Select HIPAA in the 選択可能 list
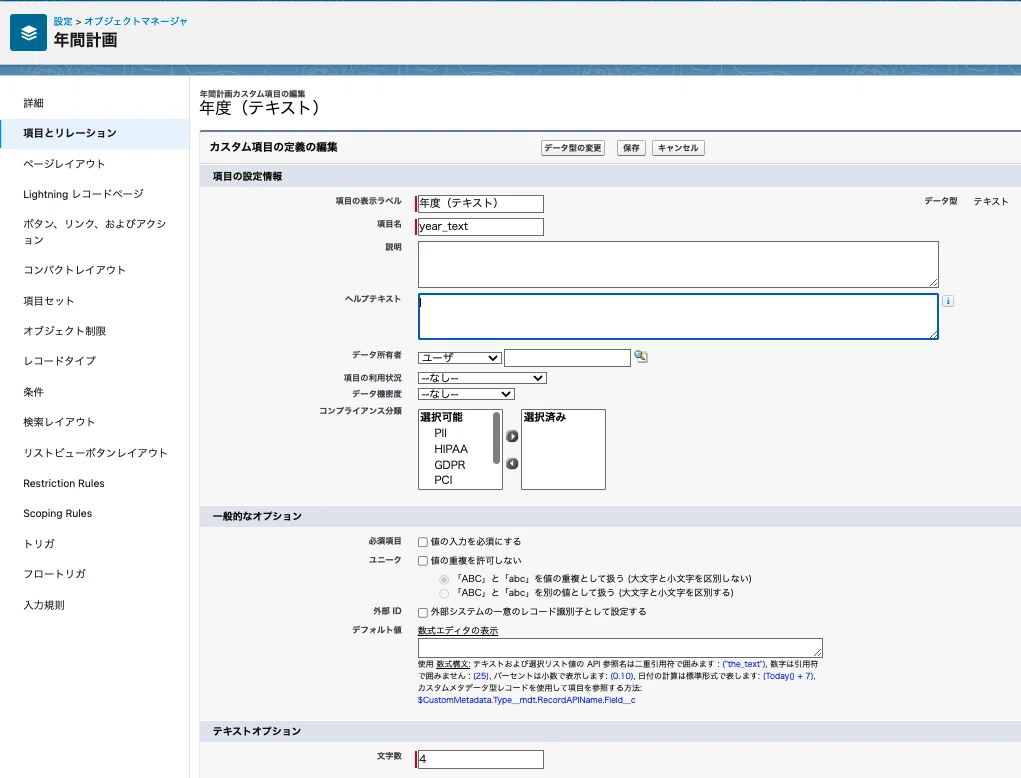 tap(451, 449)
